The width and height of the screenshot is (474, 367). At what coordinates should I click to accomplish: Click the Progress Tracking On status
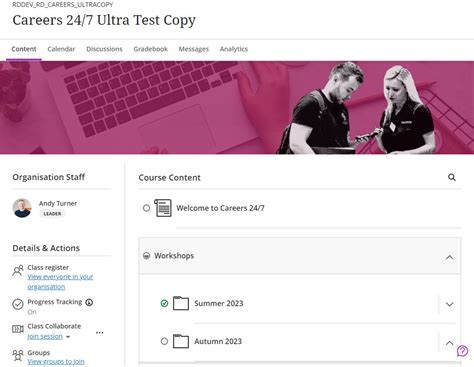[x=32, y=312]
